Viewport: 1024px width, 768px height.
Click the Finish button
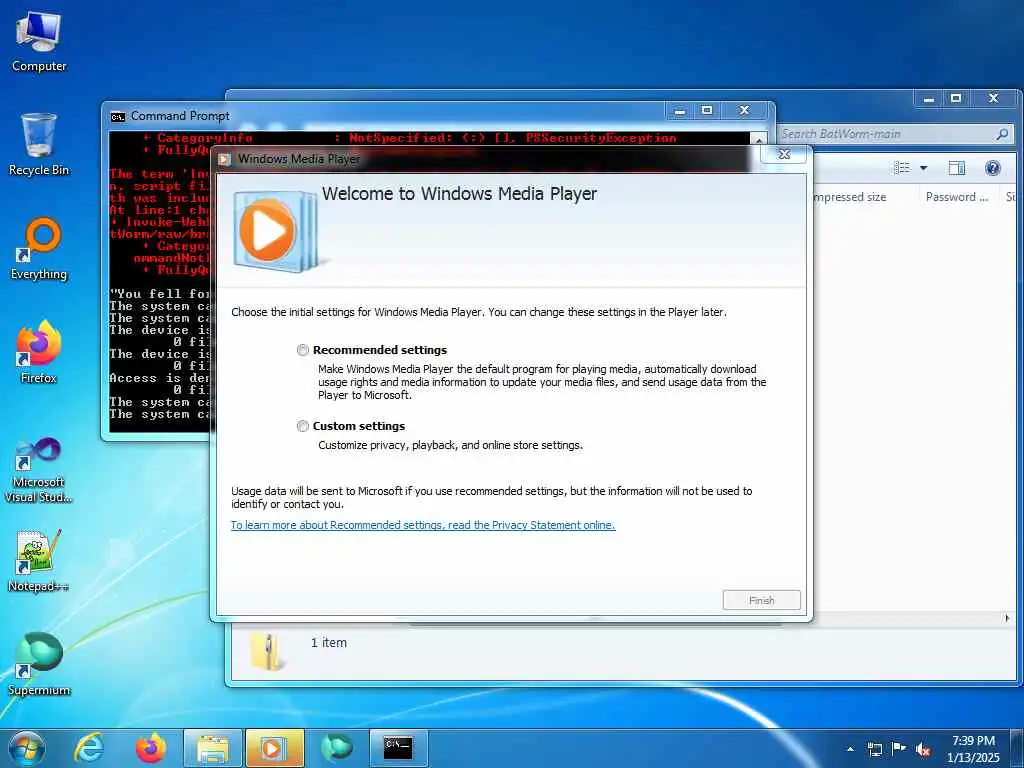[x=761, y=600]
